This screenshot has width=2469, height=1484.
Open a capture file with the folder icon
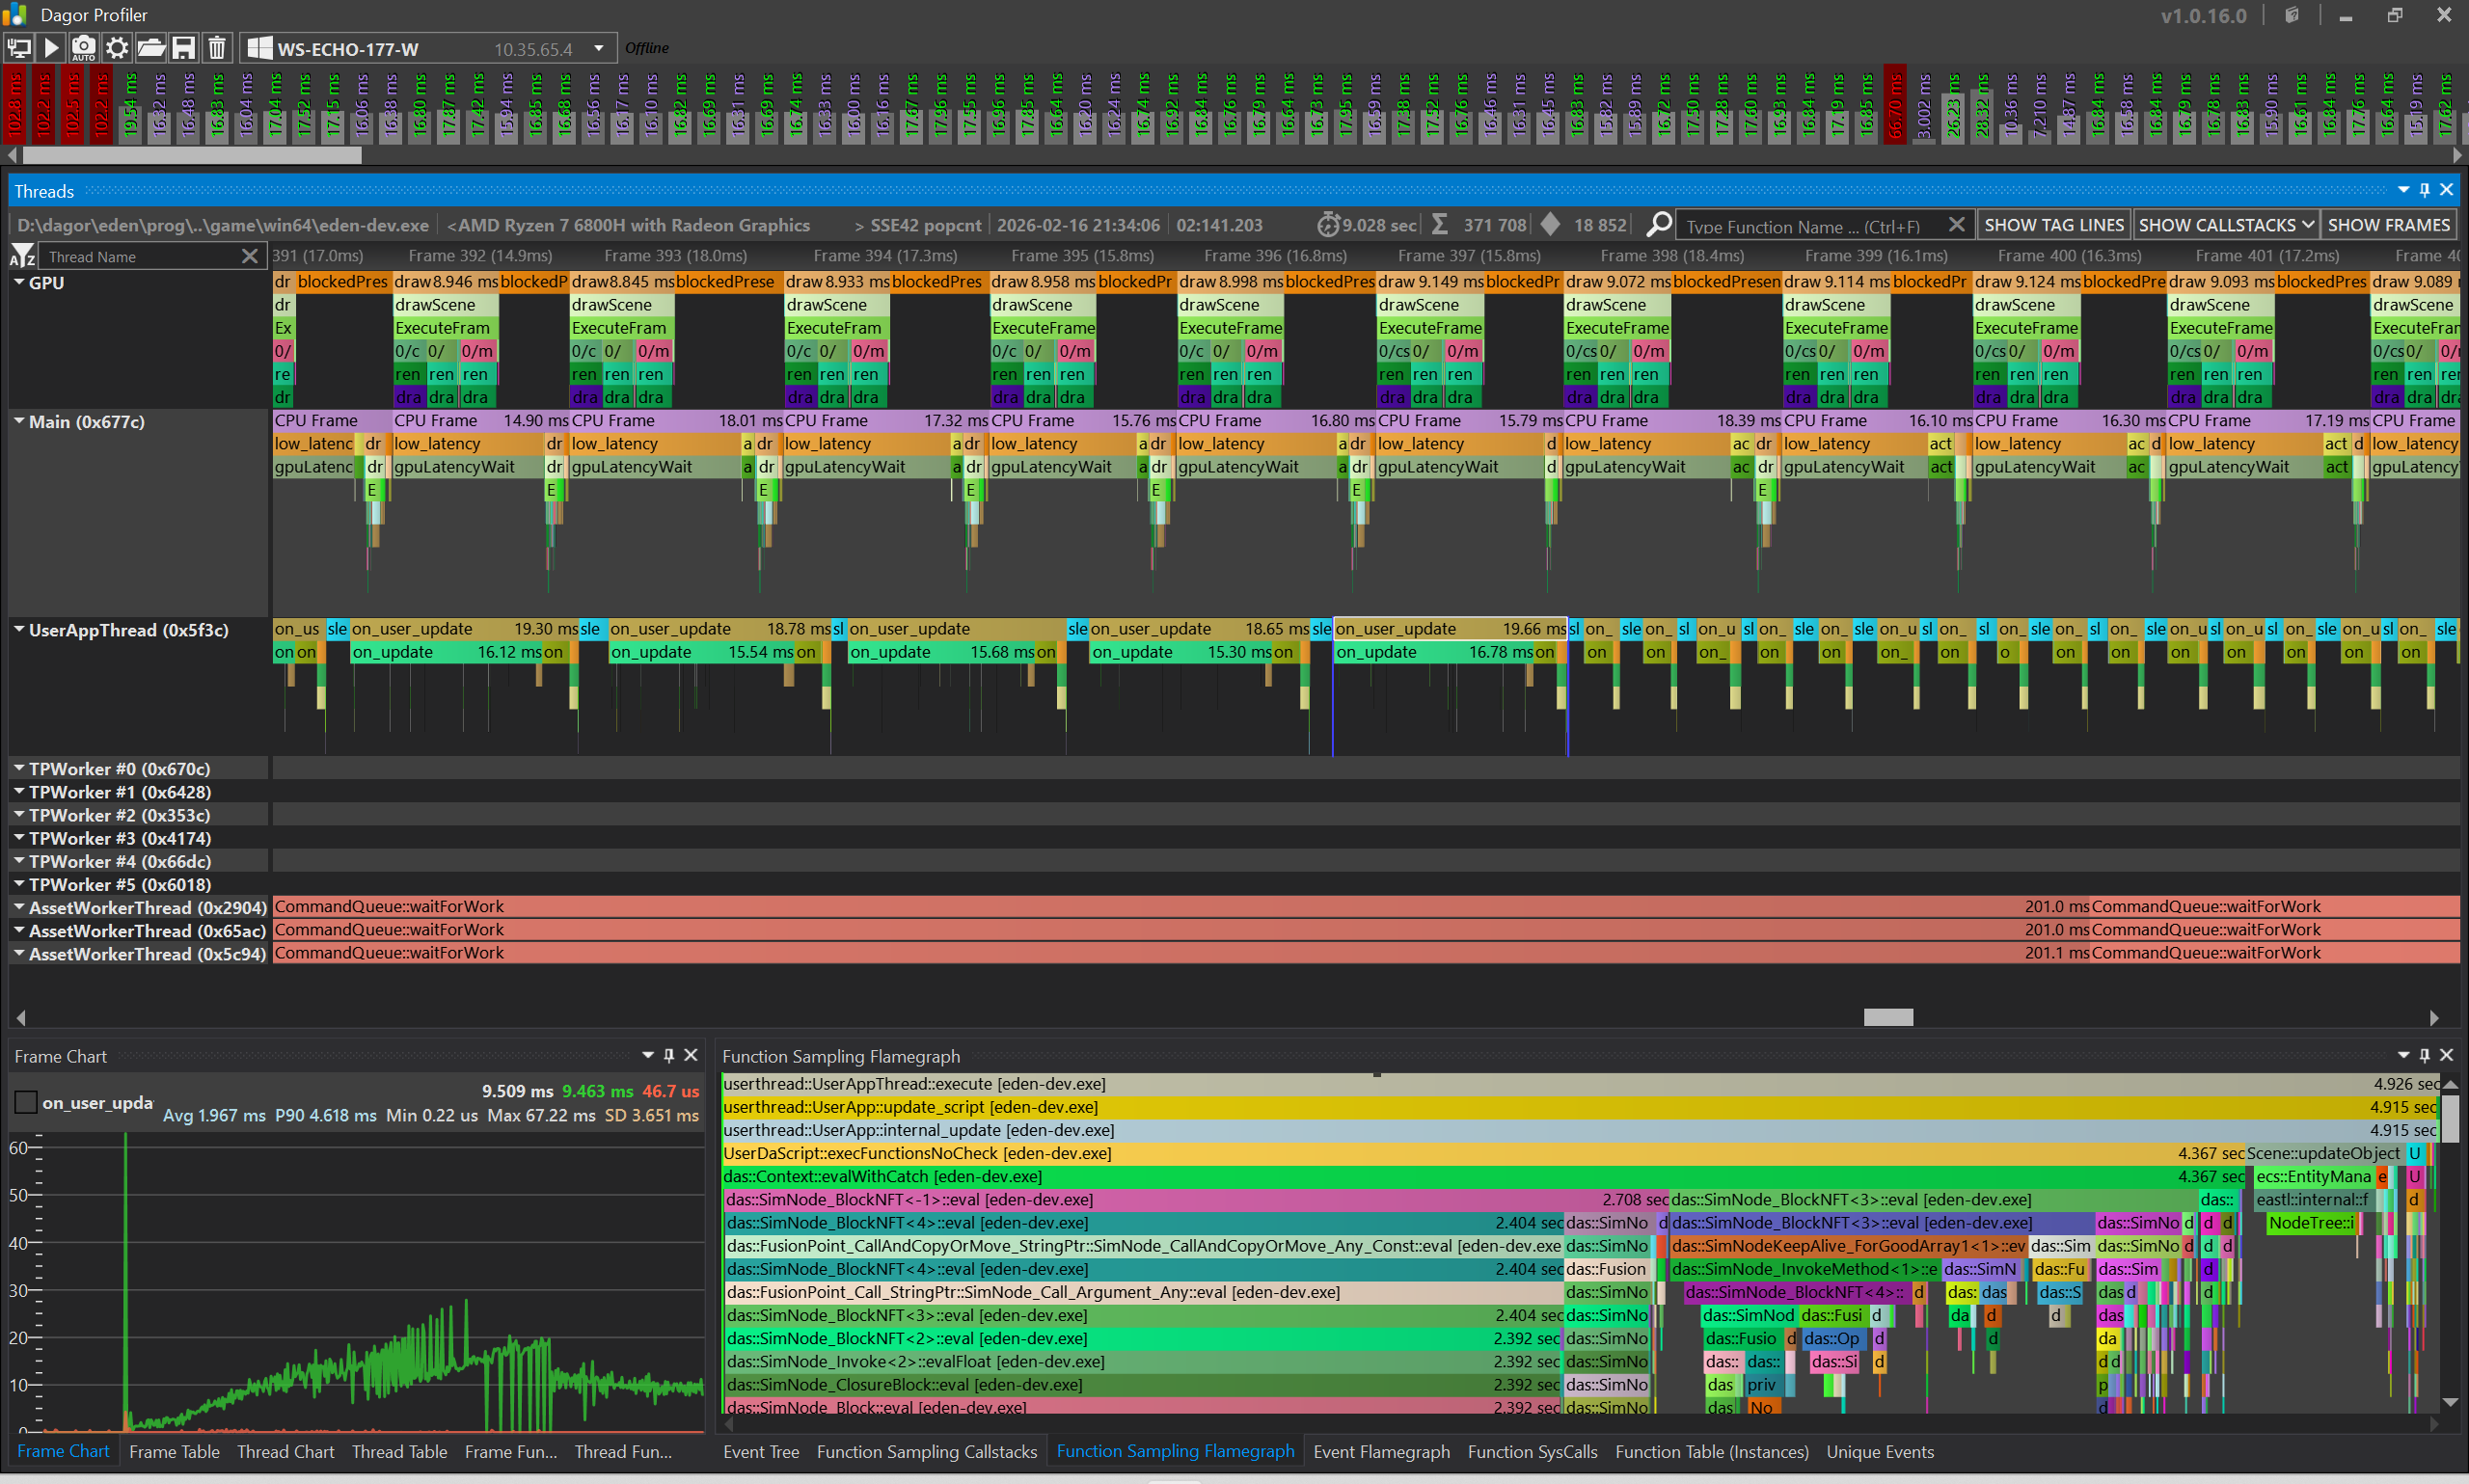pos(150,48)
